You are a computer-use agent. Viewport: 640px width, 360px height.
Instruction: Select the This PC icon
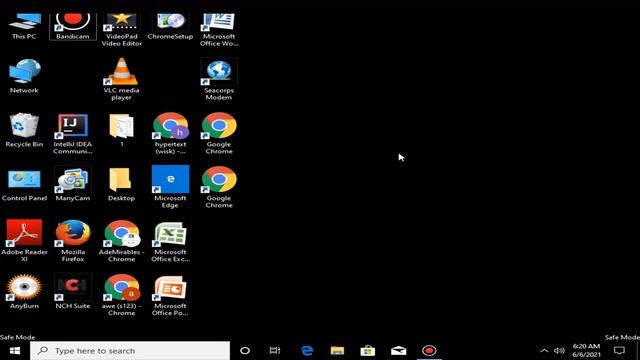(24, 26)
